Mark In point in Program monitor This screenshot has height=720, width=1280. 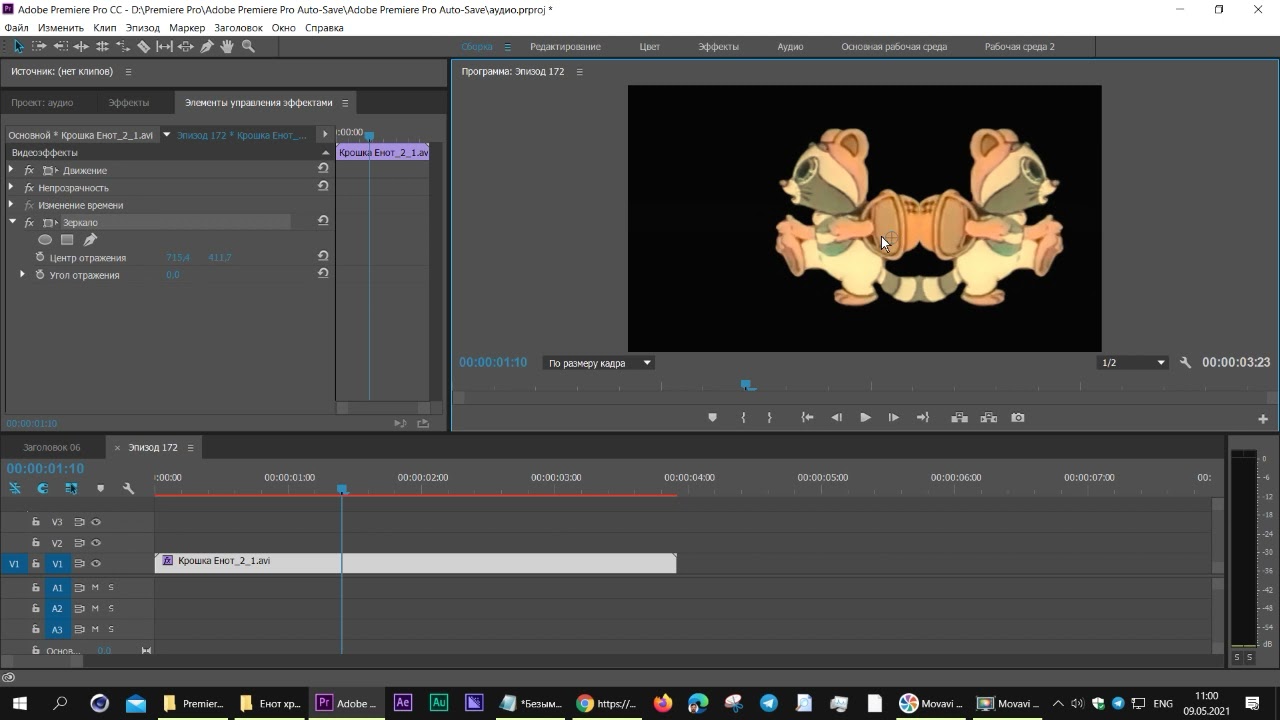743,418
